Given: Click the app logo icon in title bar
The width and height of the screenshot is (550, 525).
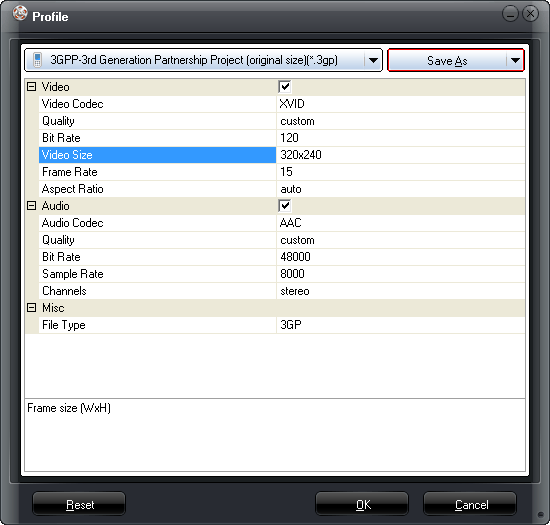Looking at the screenshot, I should coord(20,13).
